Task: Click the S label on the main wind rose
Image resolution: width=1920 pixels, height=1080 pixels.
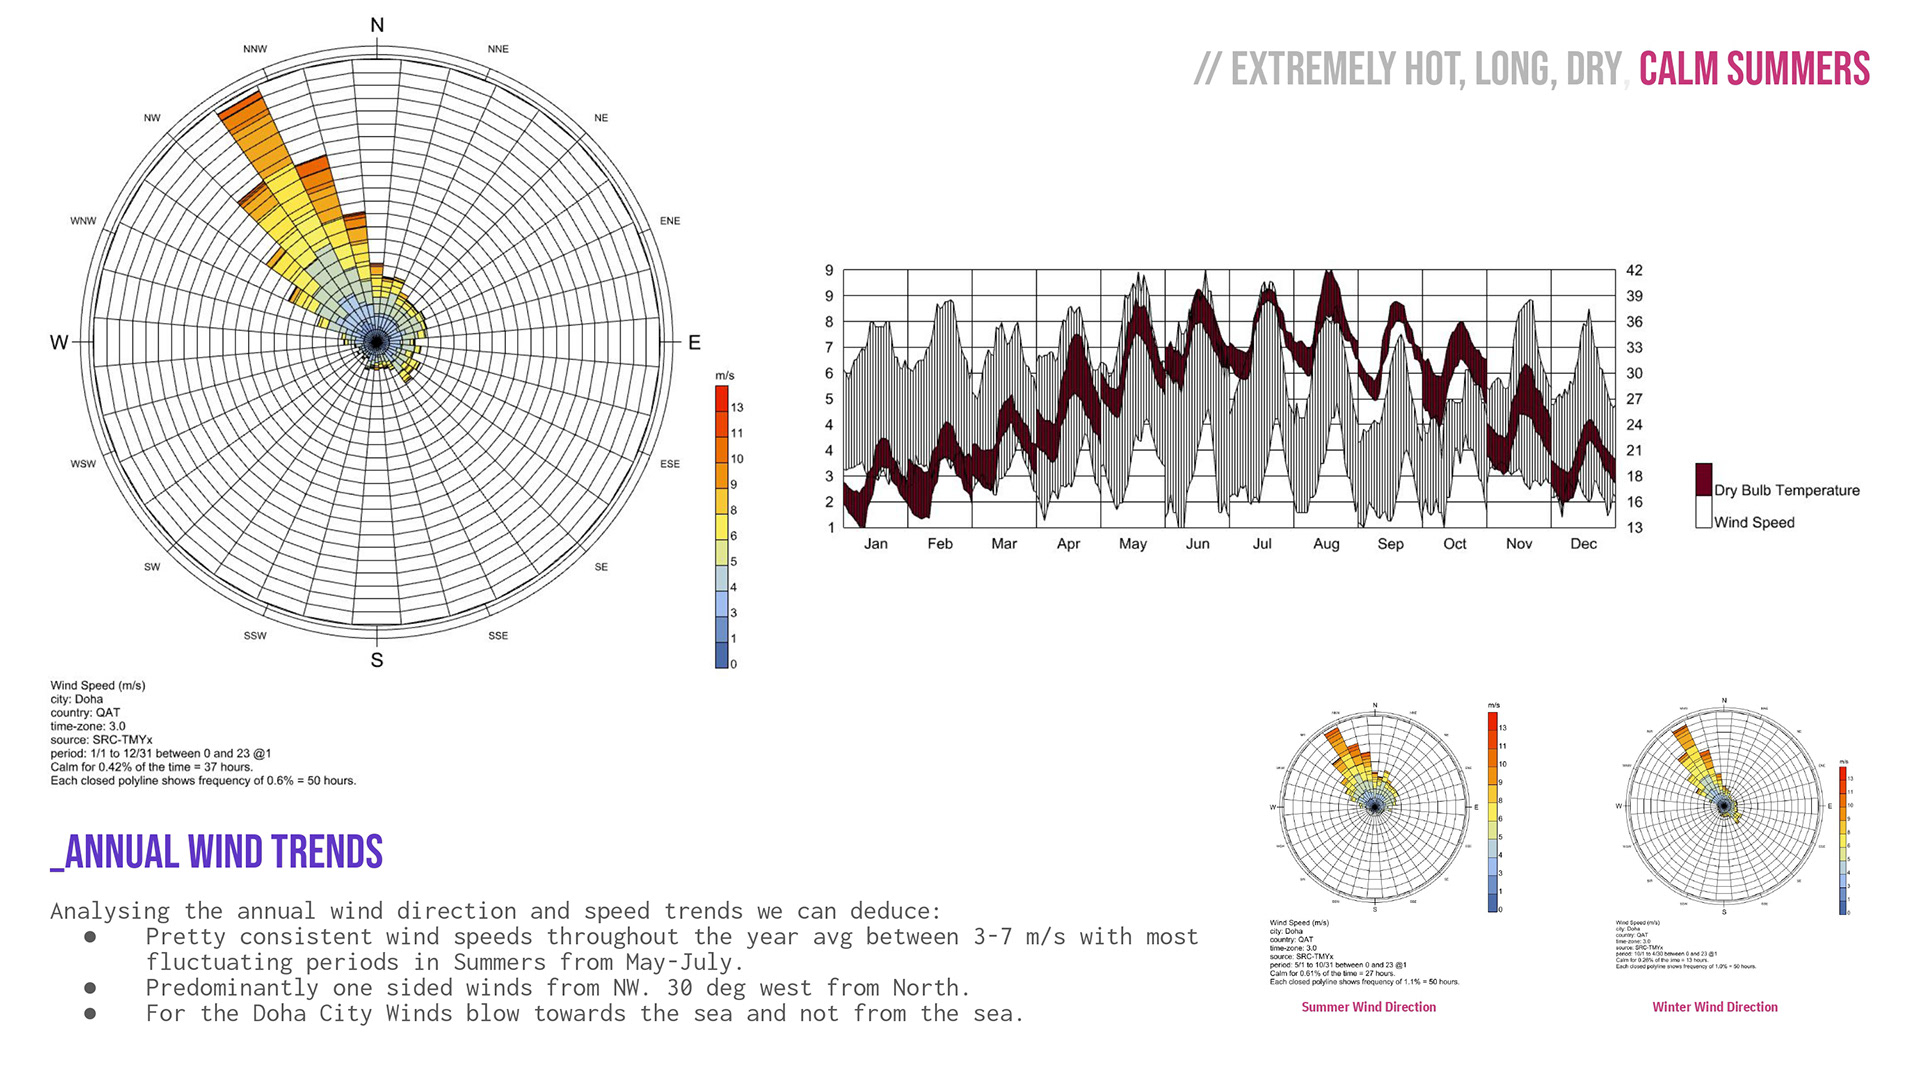Action: (x=377, y=660)
